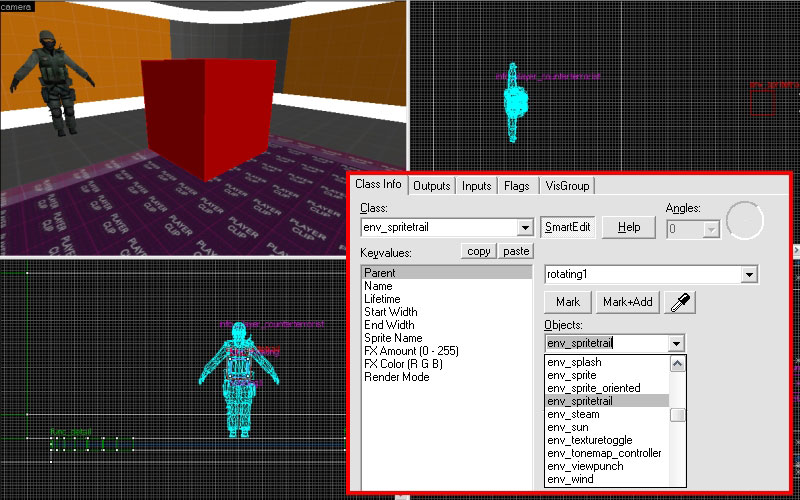The width and height of the screenshot is (800, 500).
Task: Select the red cube in camera view
Action: (208, 119)
